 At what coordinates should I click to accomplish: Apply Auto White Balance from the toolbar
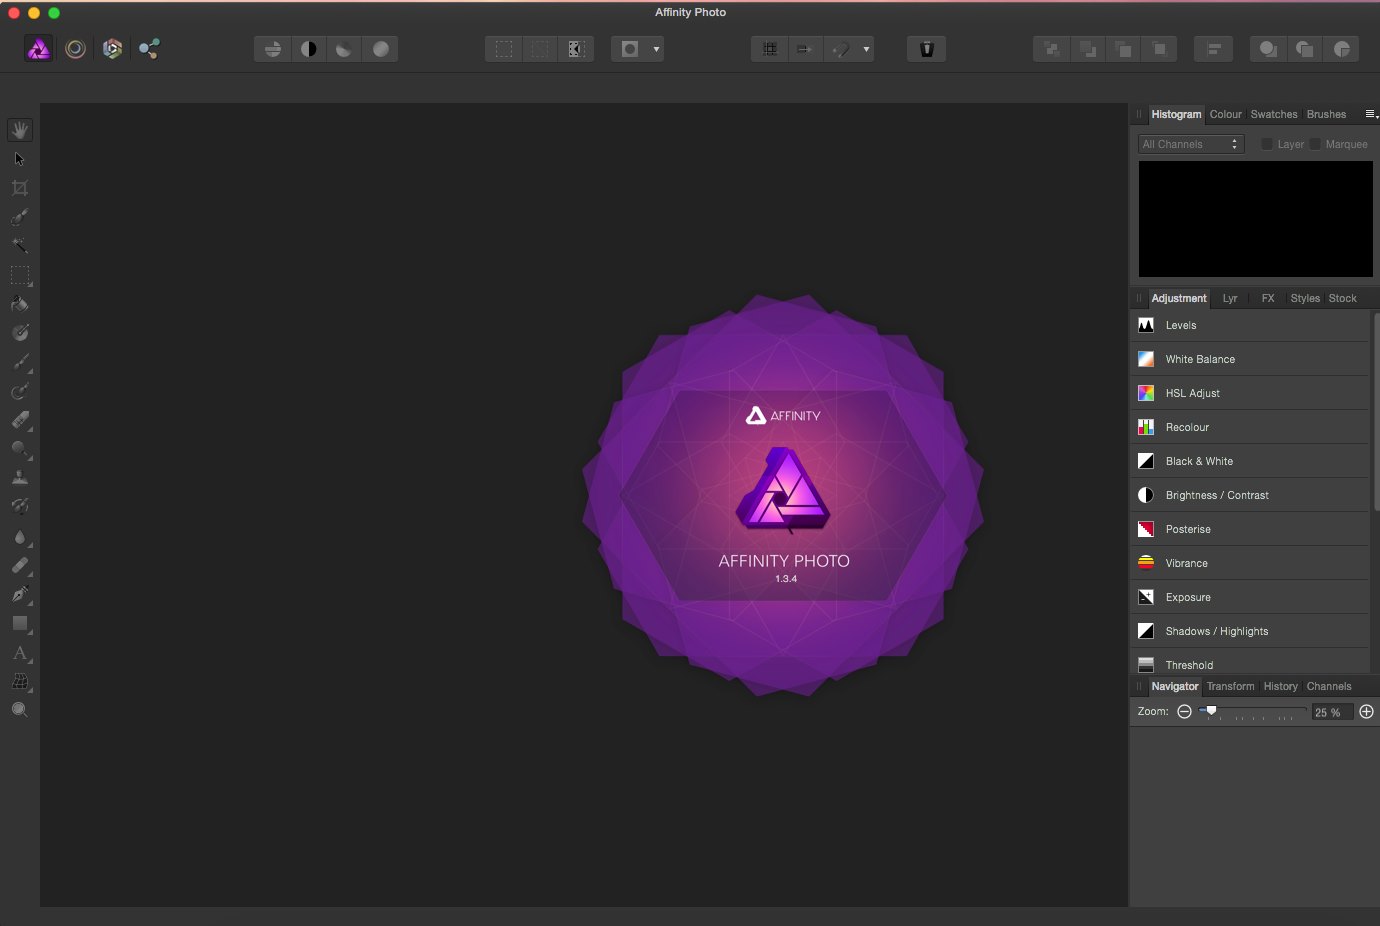coord(381,49)
